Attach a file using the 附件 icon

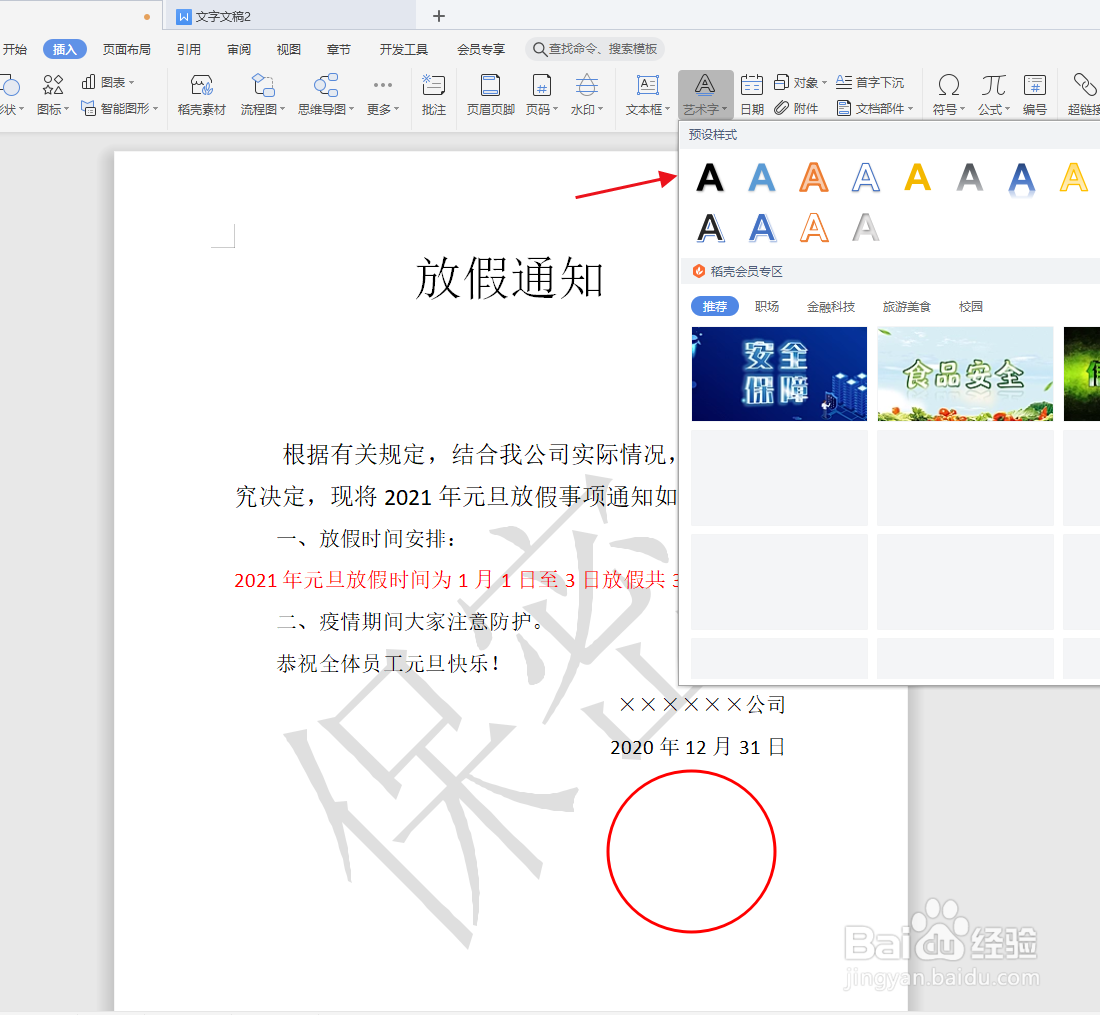(799, 107)
